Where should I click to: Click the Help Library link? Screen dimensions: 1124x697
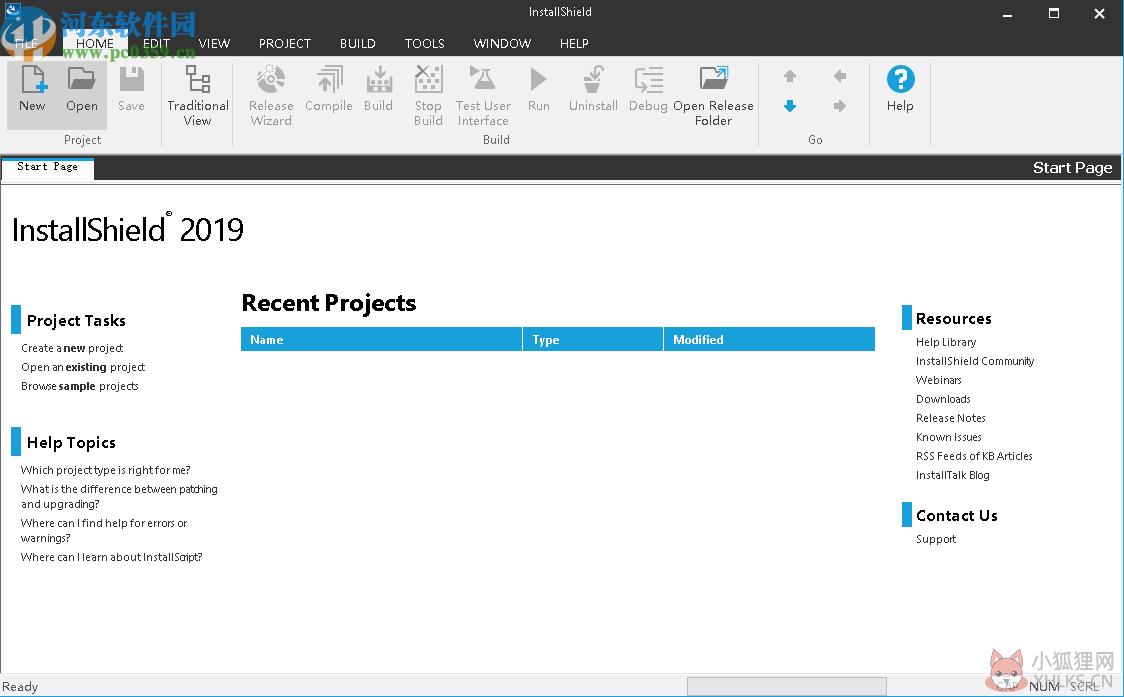click(946, 343)
